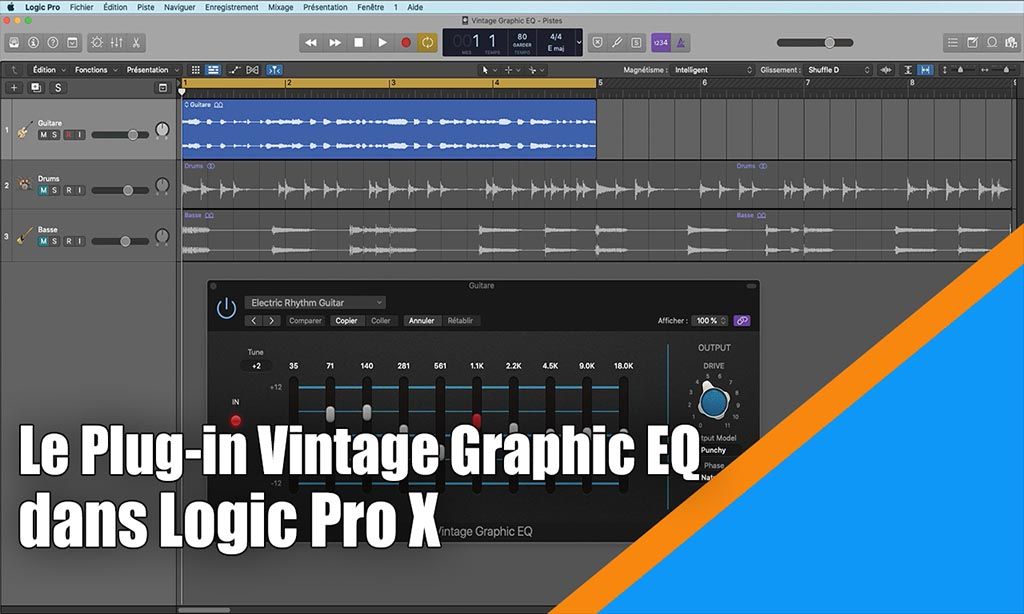Open the Enregistrement menu

click(x=232, y=7)
